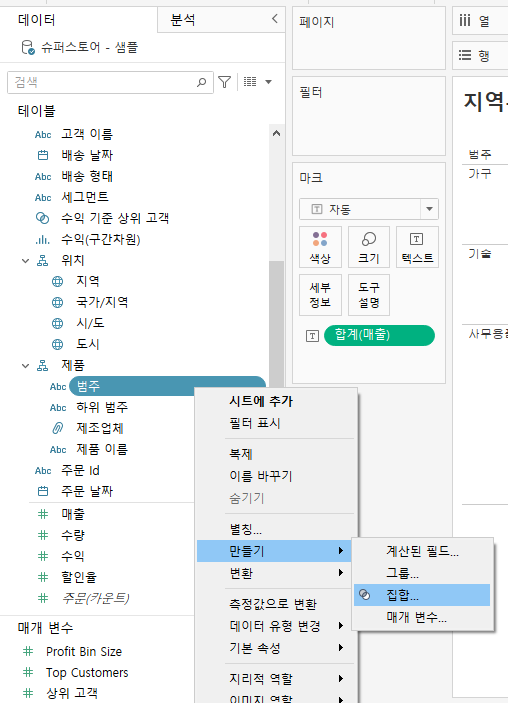Screen dimensions: 508x703
Task: Choose 그룹... from submenu
Action: point(402,573)
